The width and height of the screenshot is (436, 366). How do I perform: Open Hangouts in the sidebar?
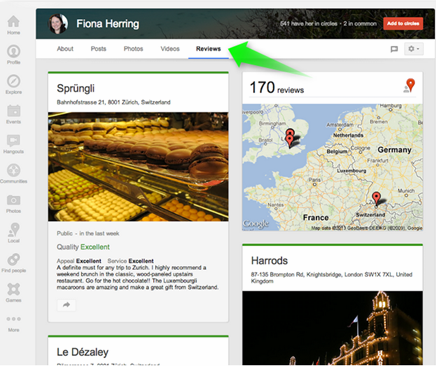click(13, 144)
